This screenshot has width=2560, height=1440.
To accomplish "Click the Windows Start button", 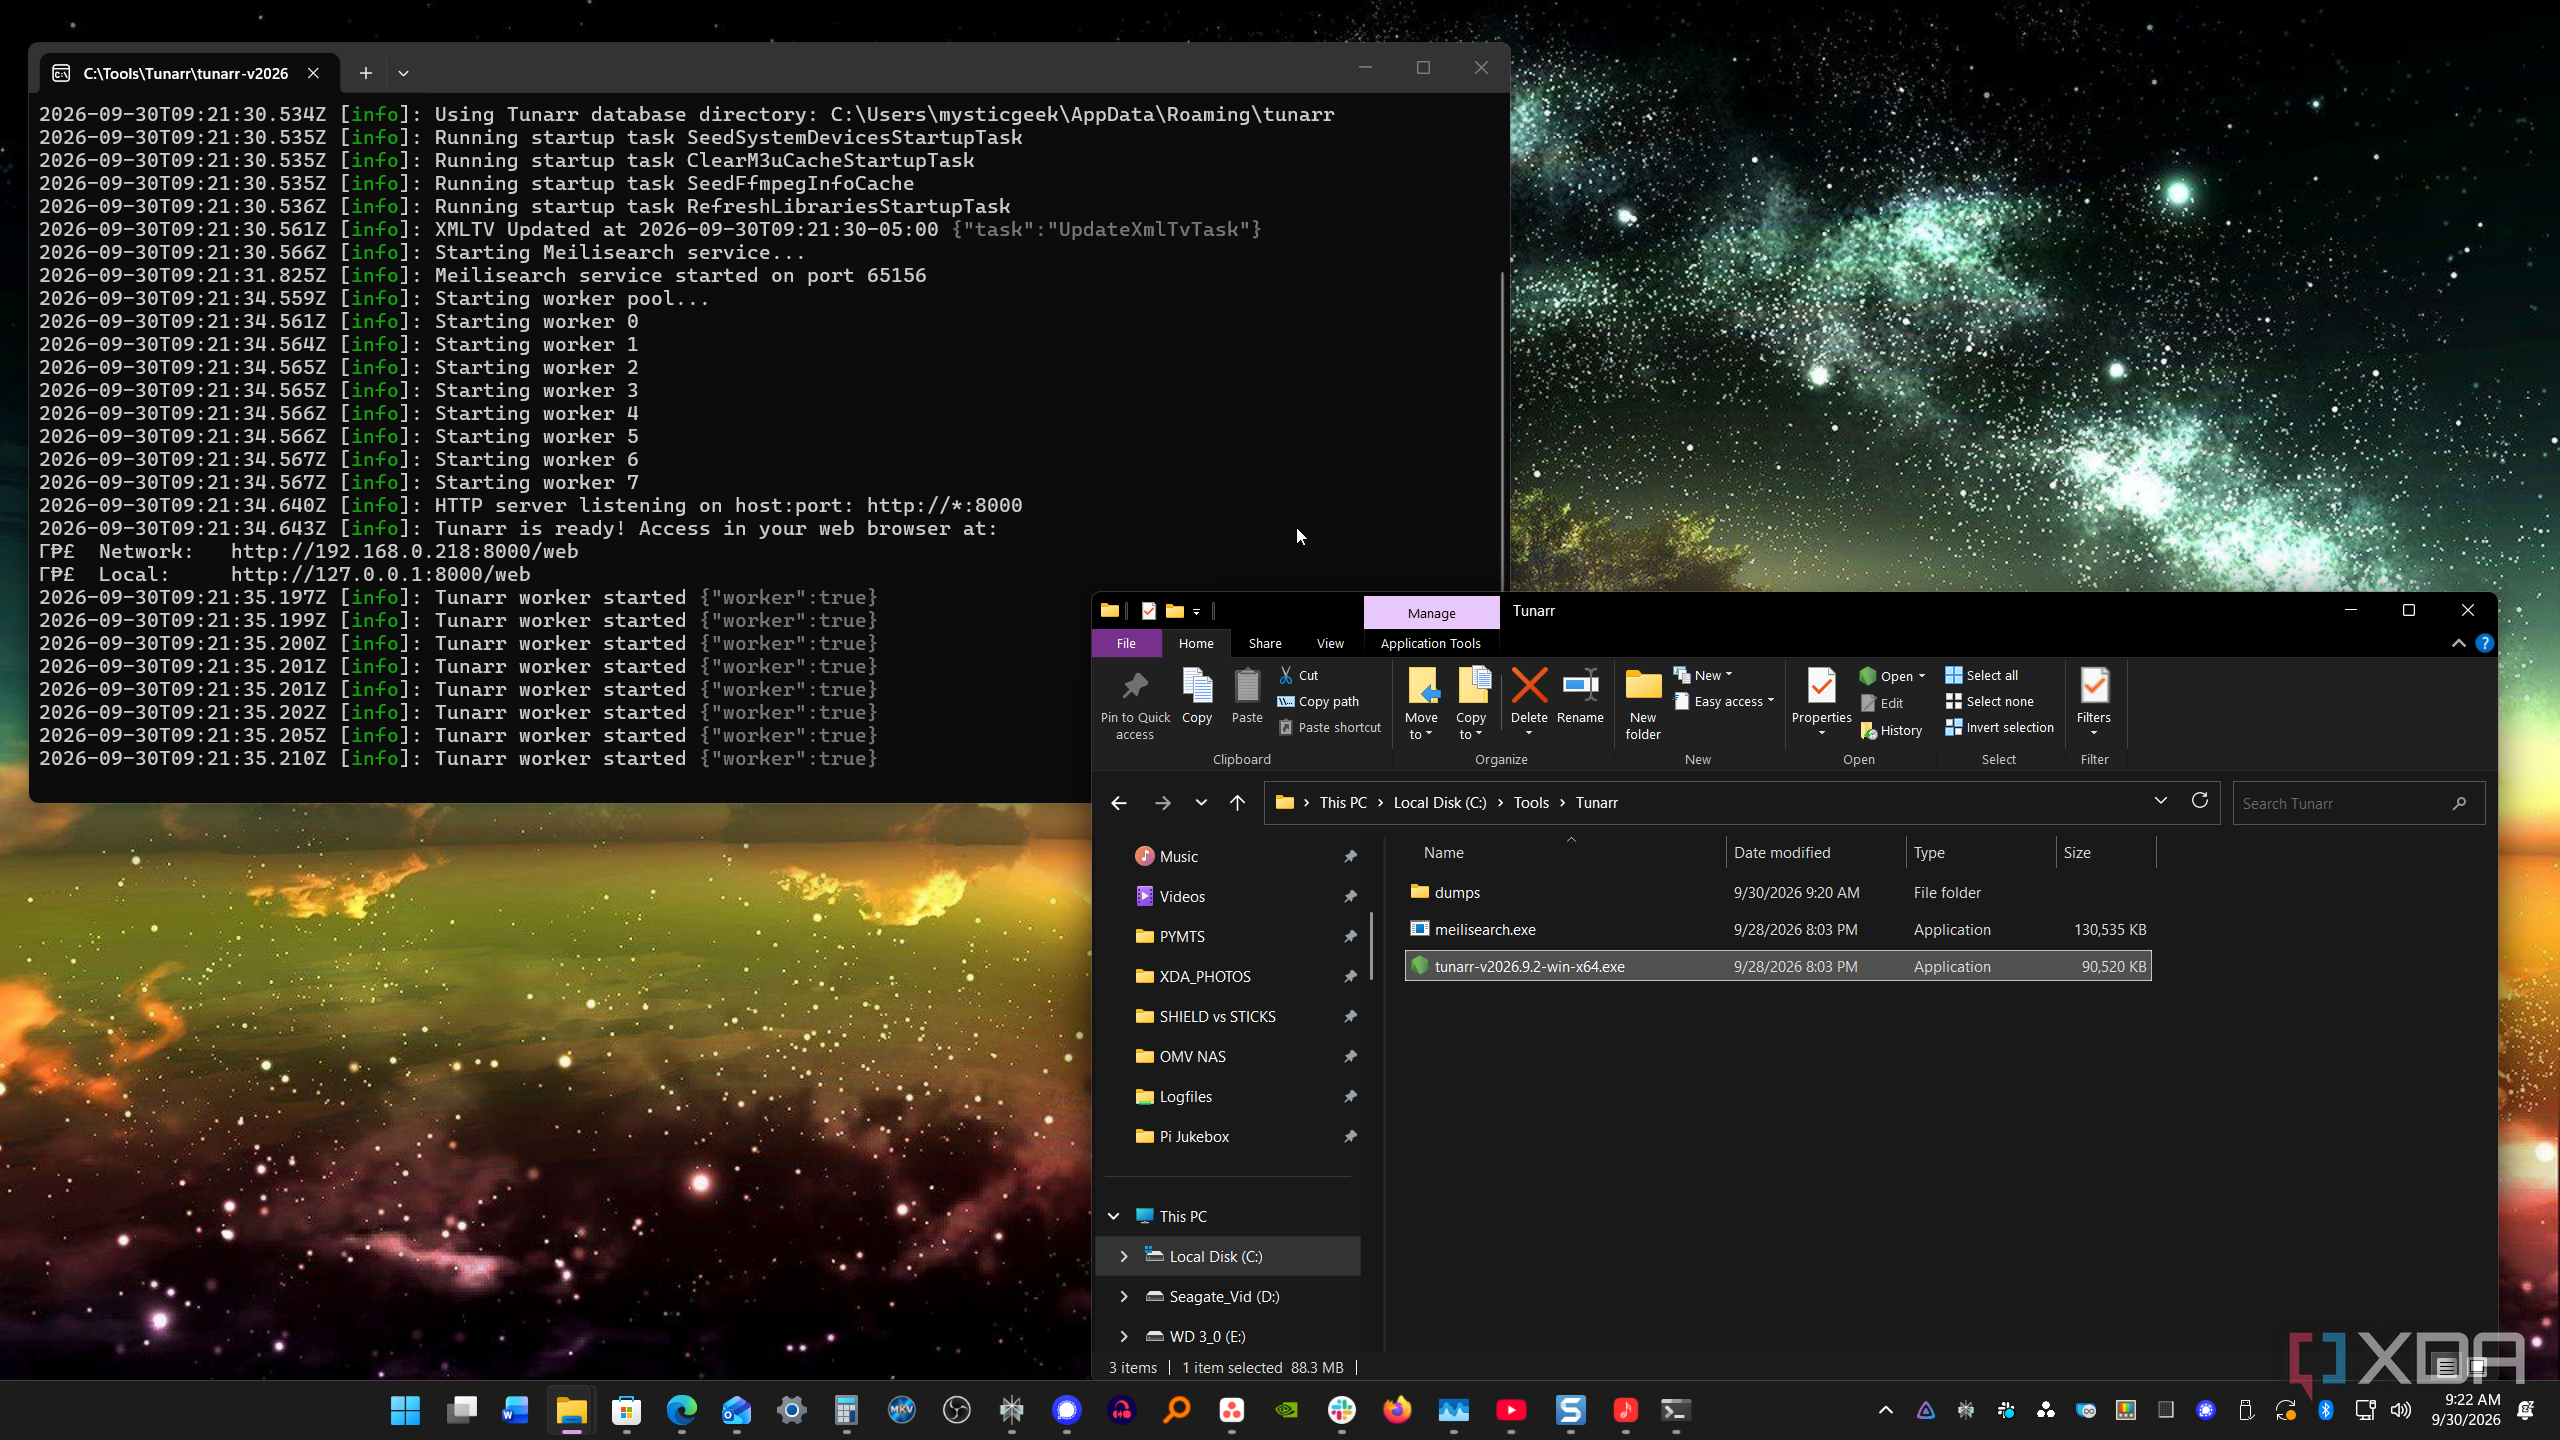I will coord(405,1411).
